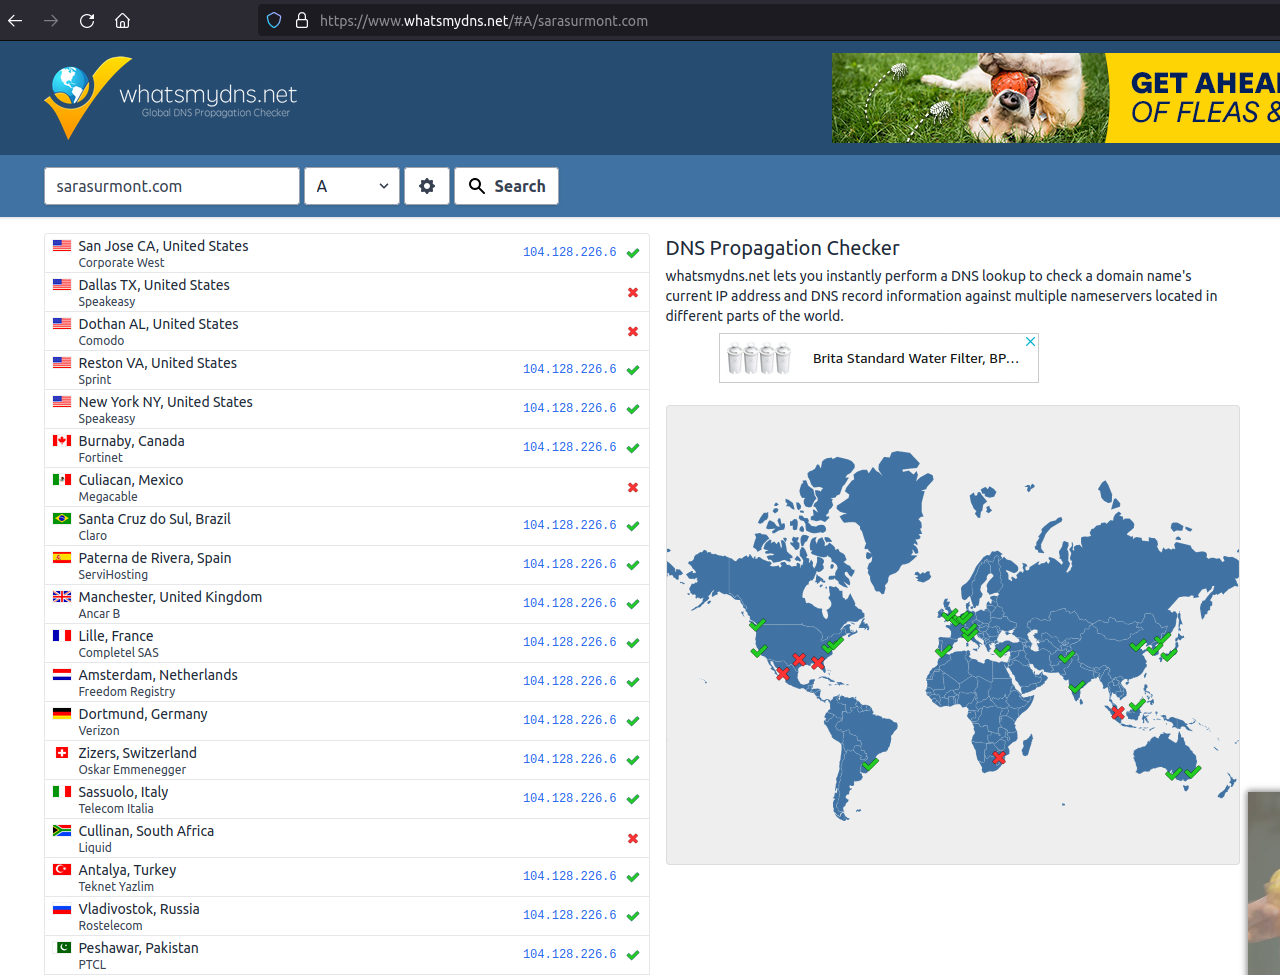Open the record type A dropdown

click(x=352, y=186)
